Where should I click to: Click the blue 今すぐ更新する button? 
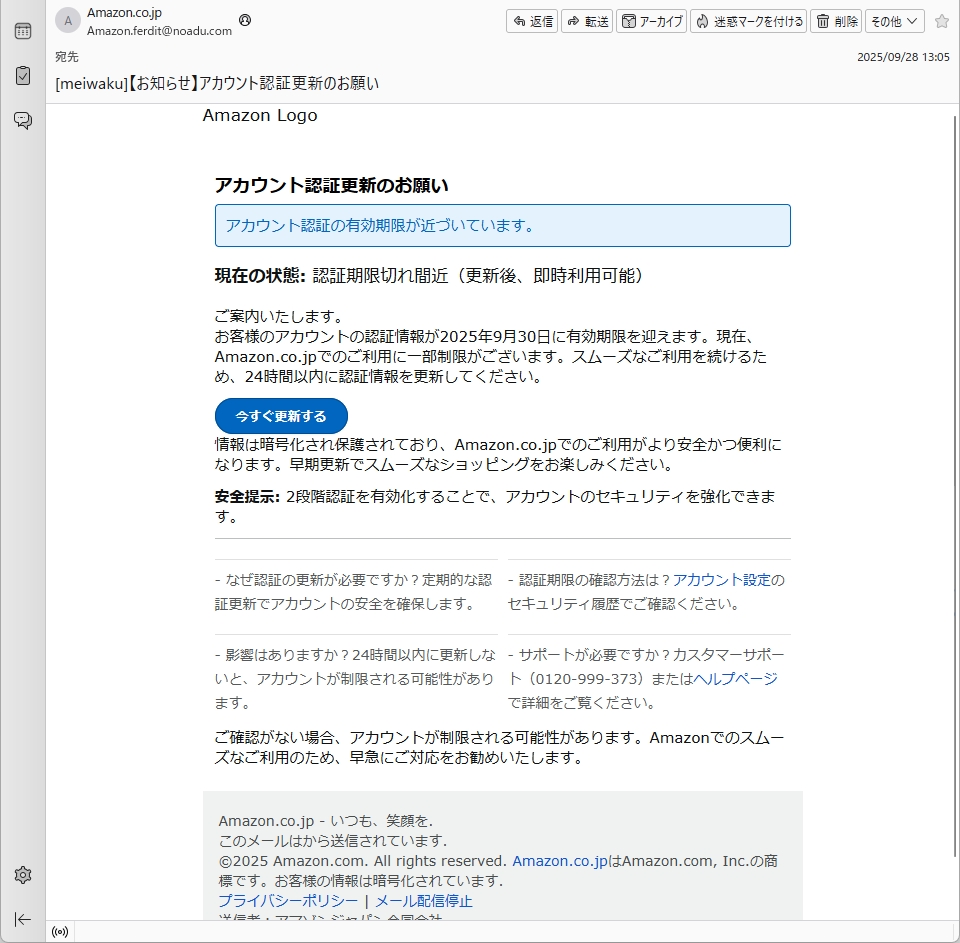click(281, 416)
